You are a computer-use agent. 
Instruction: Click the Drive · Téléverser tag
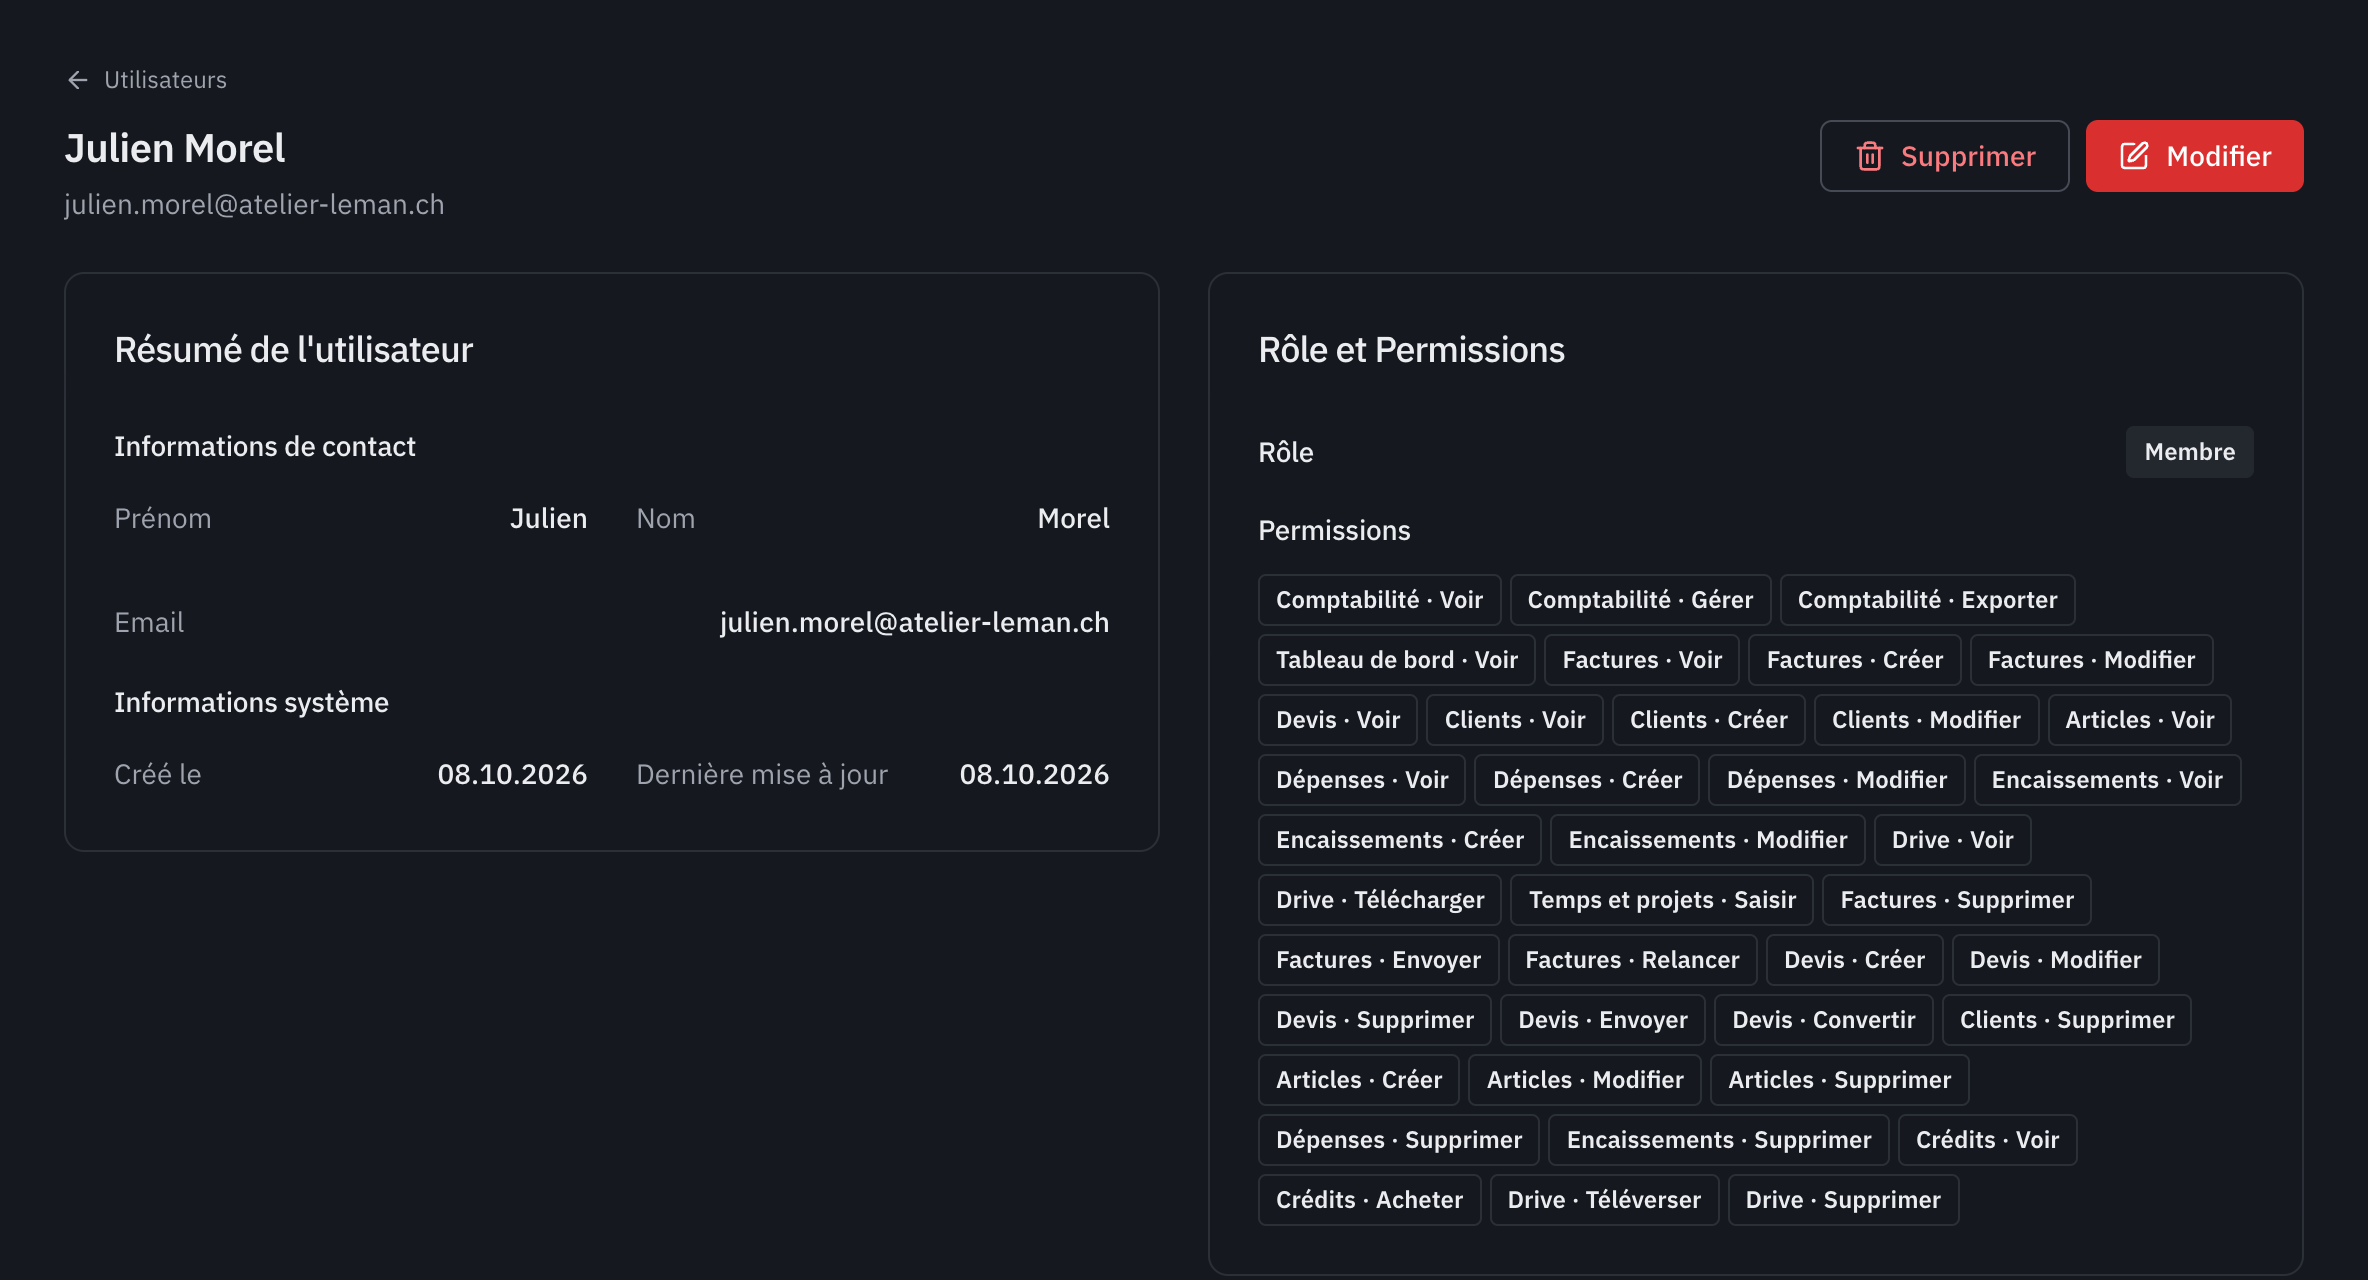[x=1604, y=1200]
